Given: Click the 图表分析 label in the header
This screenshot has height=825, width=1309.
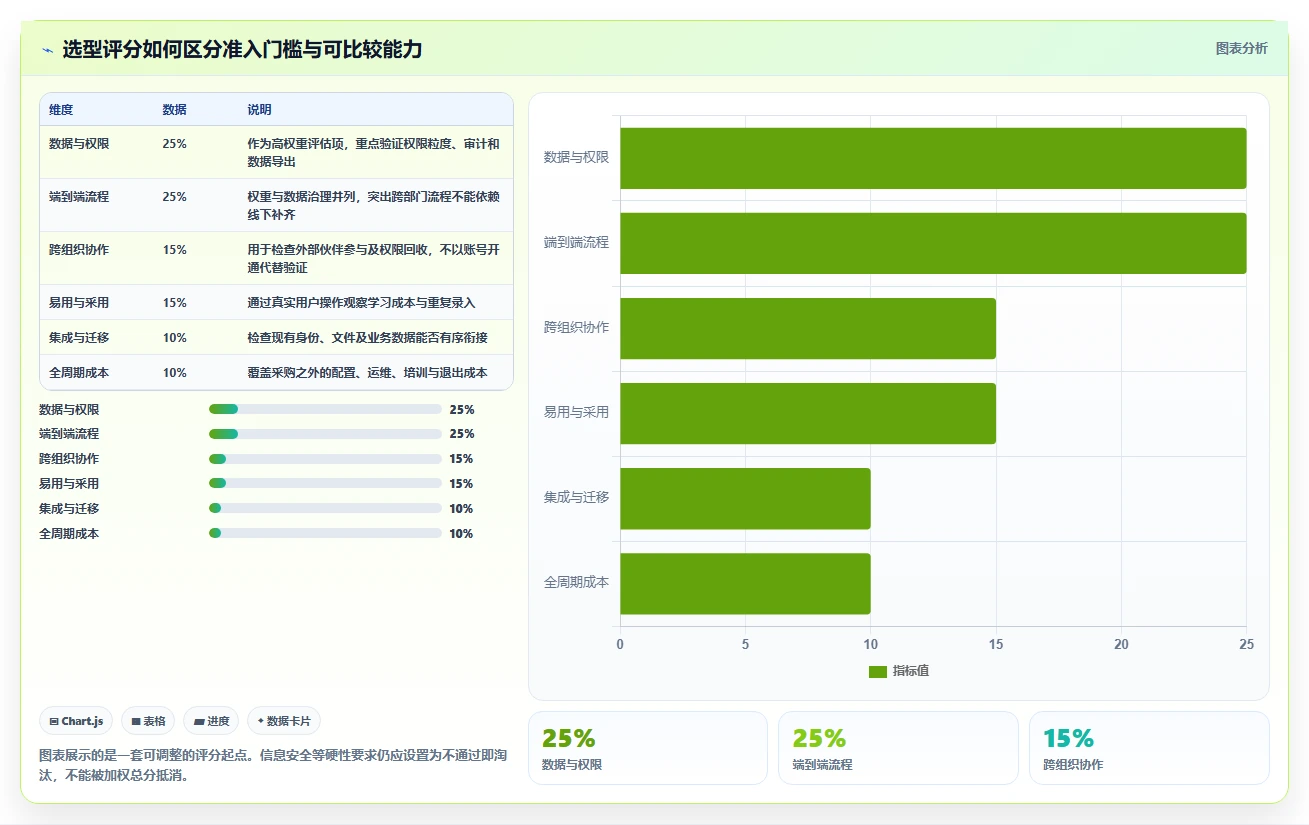Looking at the screenshot, I should tap(1241, 48).
